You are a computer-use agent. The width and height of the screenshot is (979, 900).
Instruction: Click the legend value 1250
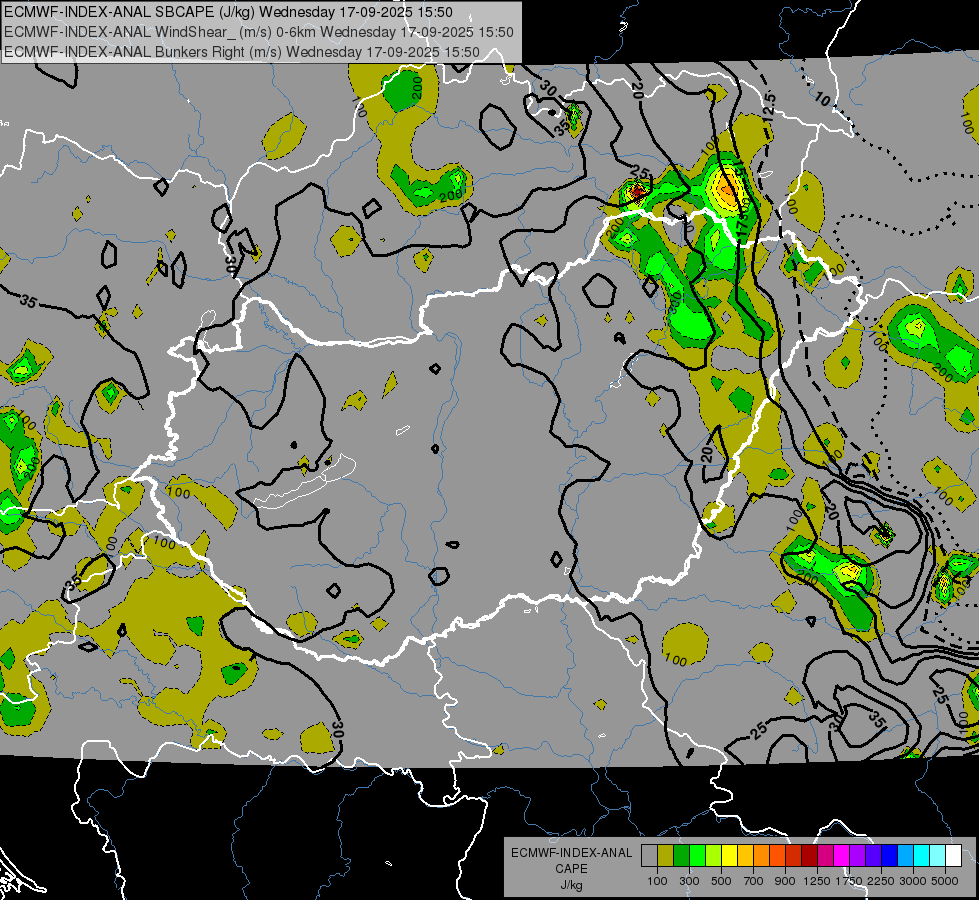(x=817, y=881)
